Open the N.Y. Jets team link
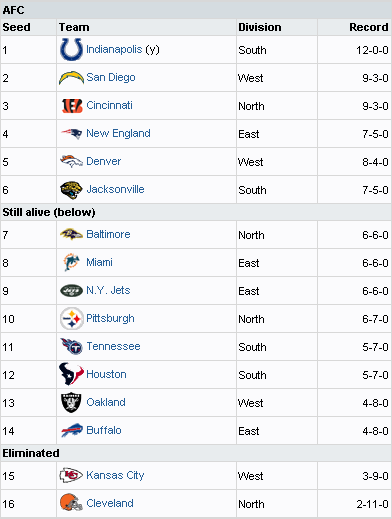Viewport: 392px width, 519px height. (108, 290)
